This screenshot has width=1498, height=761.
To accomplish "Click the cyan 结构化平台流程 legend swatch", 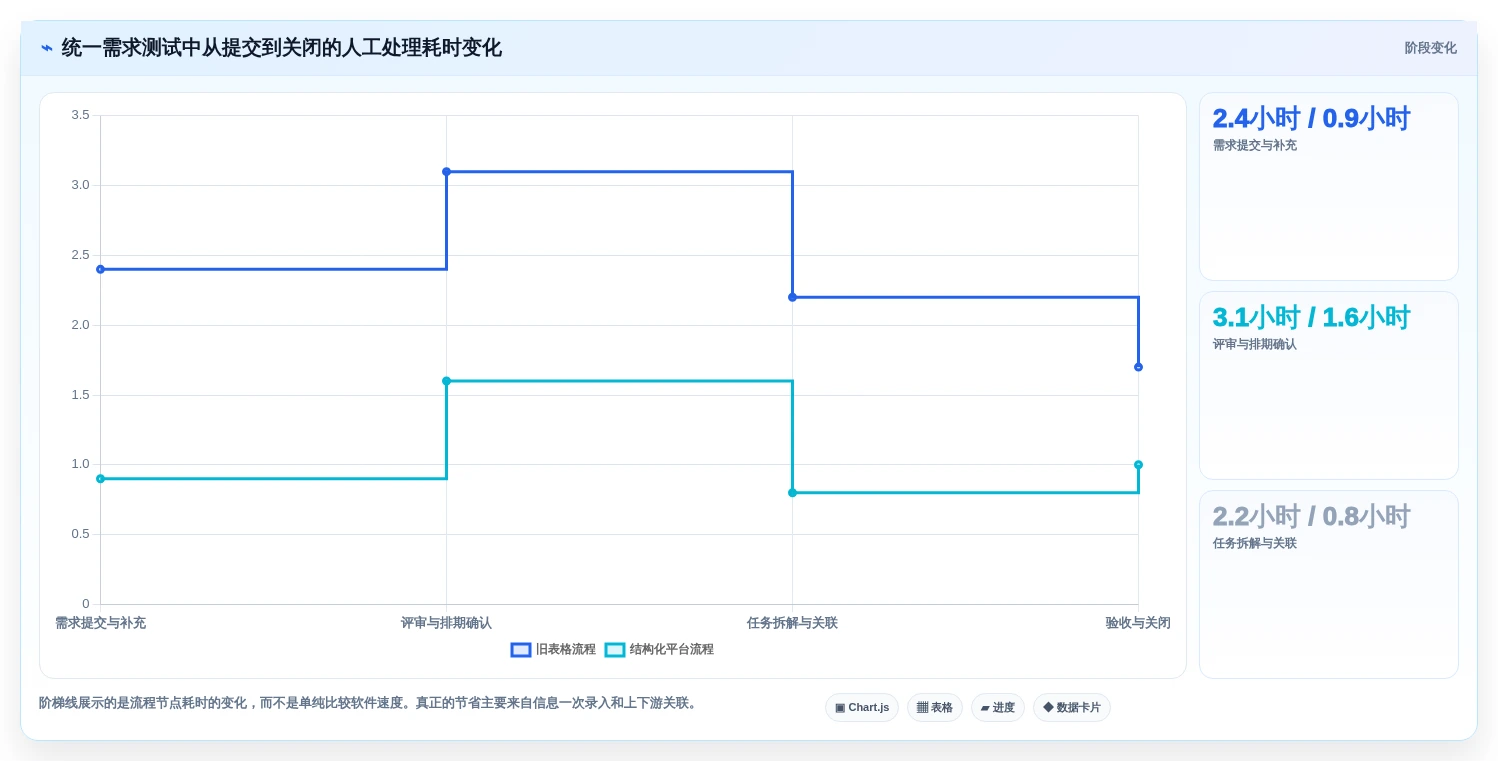I will 615,650.
